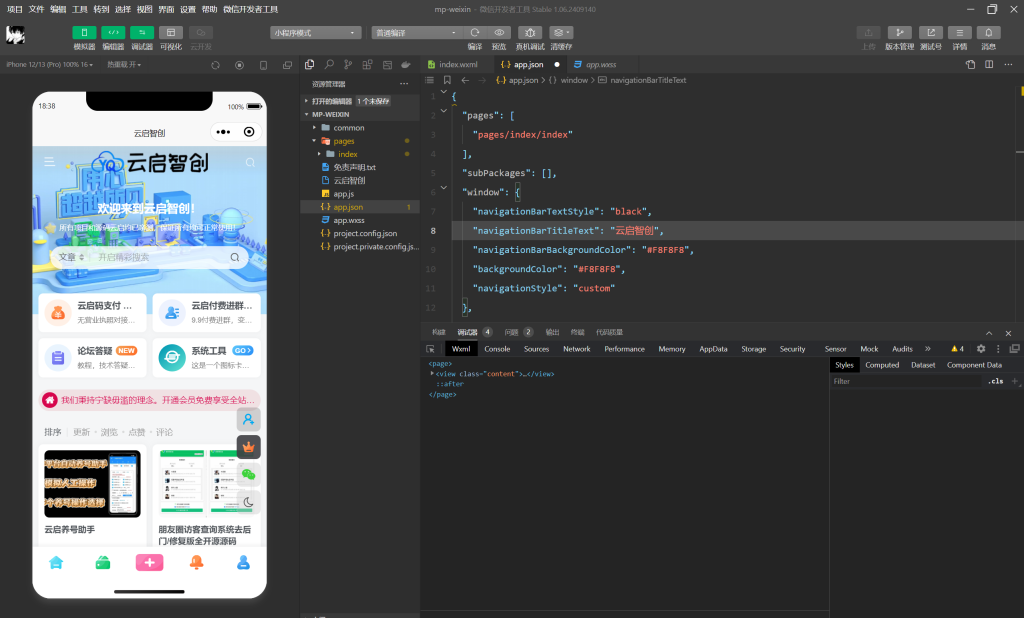The width and height of the screenshot is (1024, 618).
Task: Open the 资源管理器 panel ellipsis menu
Action: (x=404, y=84)
